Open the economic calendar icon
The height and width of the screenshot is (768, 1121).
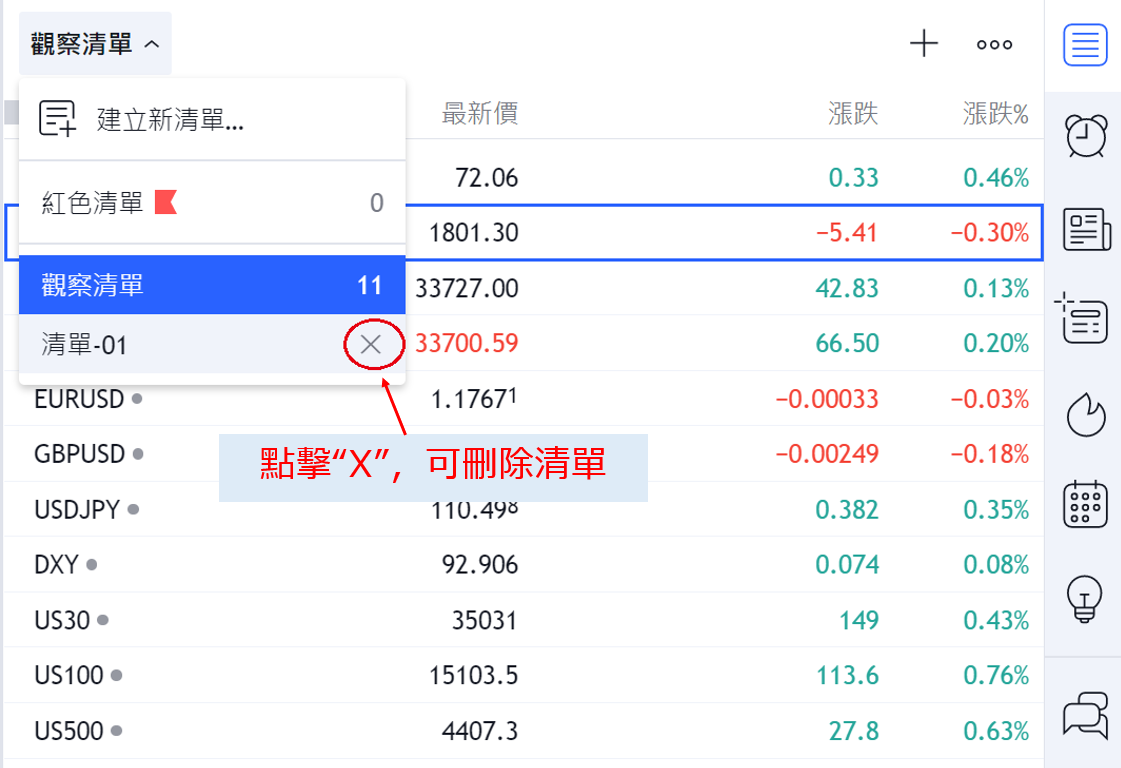pos(1085,503)
